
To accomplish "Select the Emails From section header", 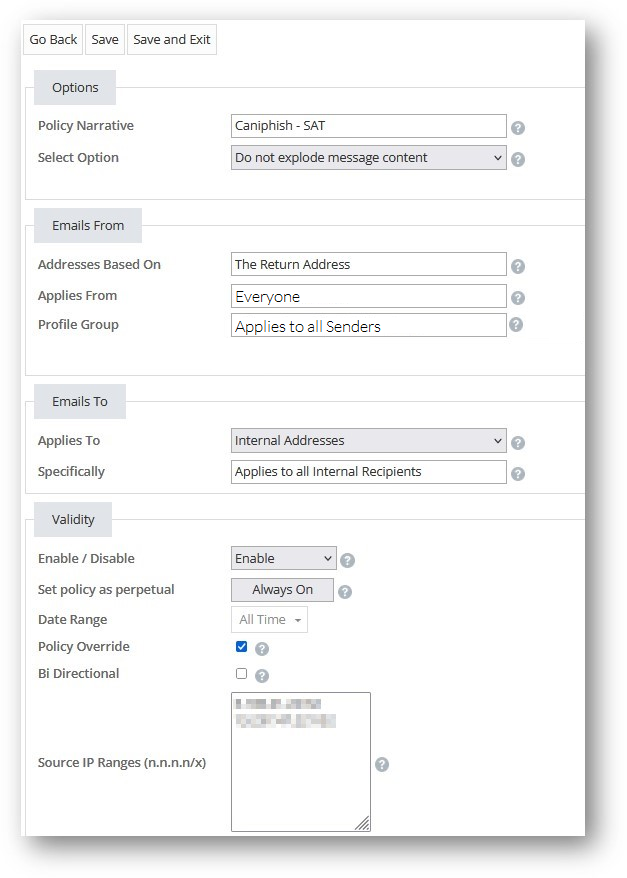I will [x=87, y=225].
